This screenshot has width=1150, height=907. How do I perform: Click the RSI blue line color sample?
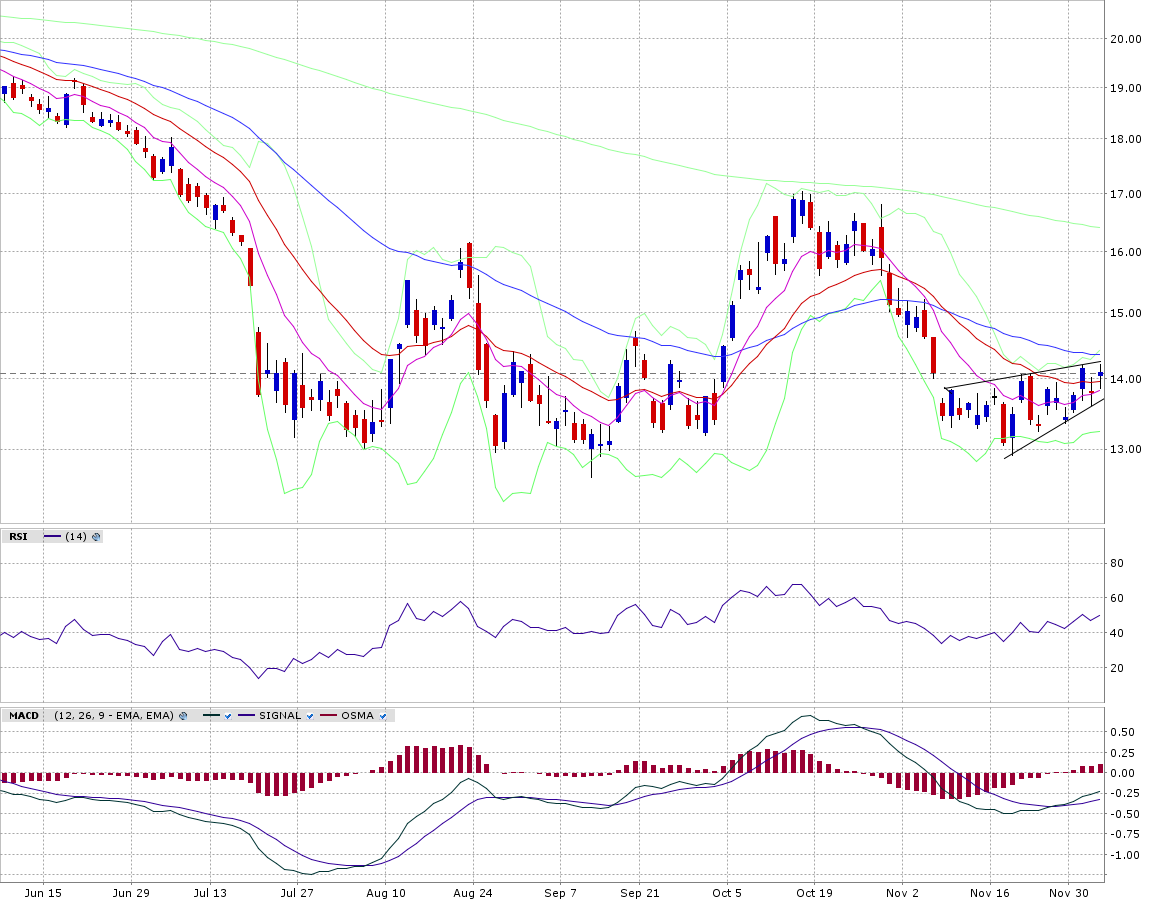[x=52, y=537]
